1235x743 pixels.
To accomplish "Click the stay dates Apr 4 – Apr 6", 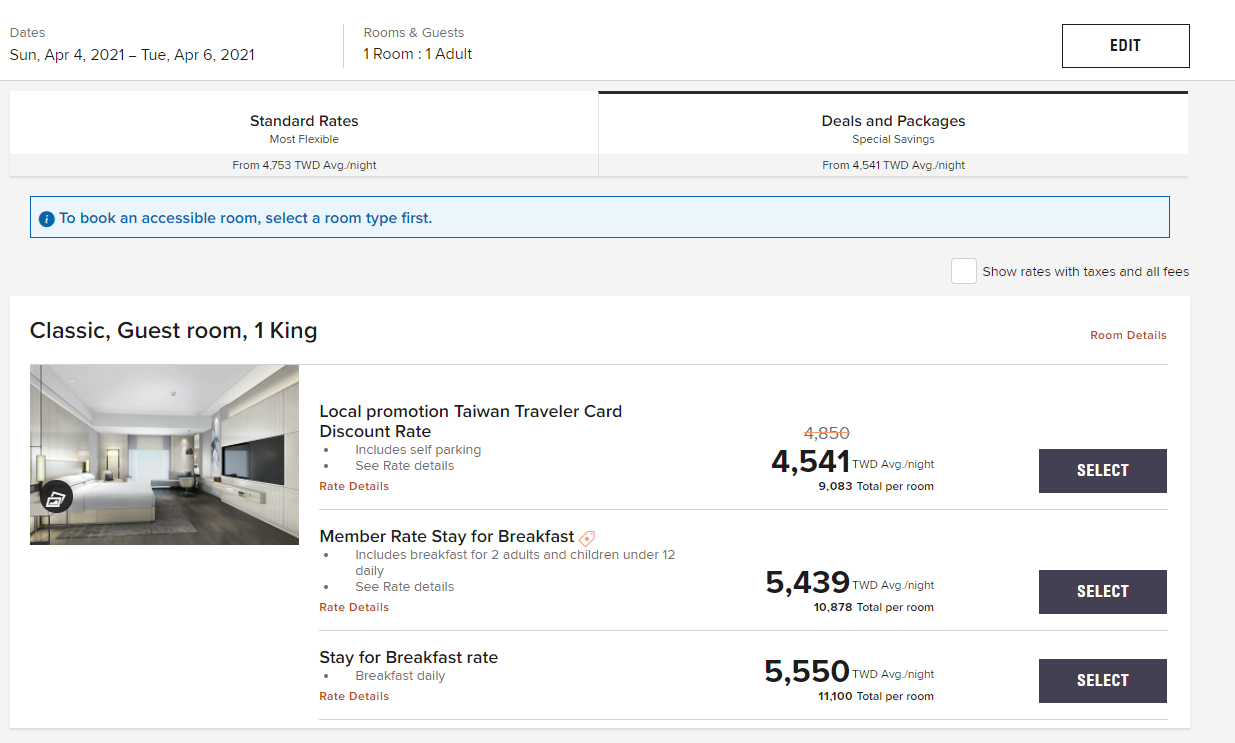I will 132,55.
